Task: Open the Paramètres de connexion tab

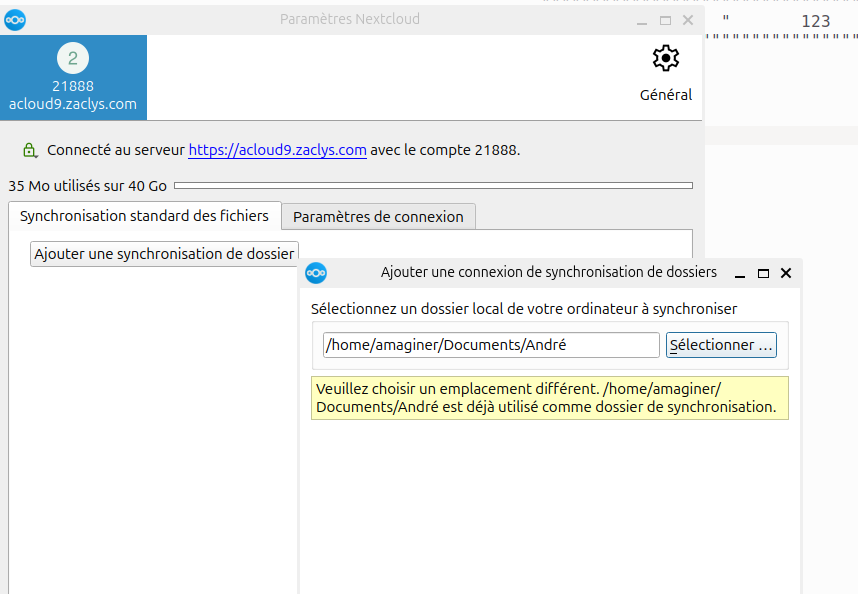Action: click(x=378, y=216)
